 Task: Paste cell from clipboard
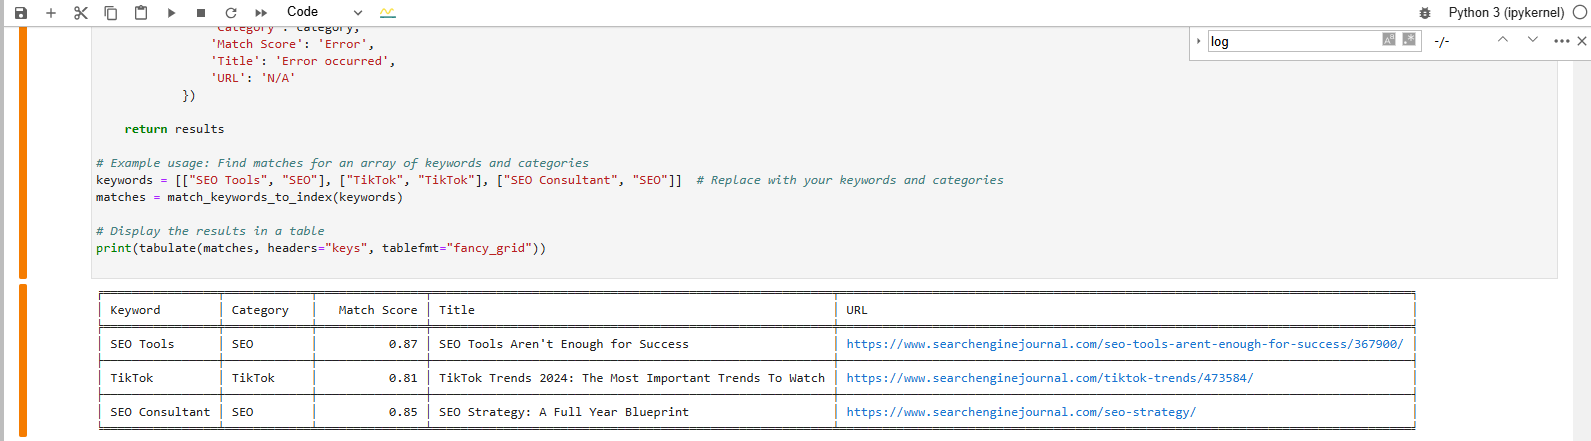click(141, 13)
